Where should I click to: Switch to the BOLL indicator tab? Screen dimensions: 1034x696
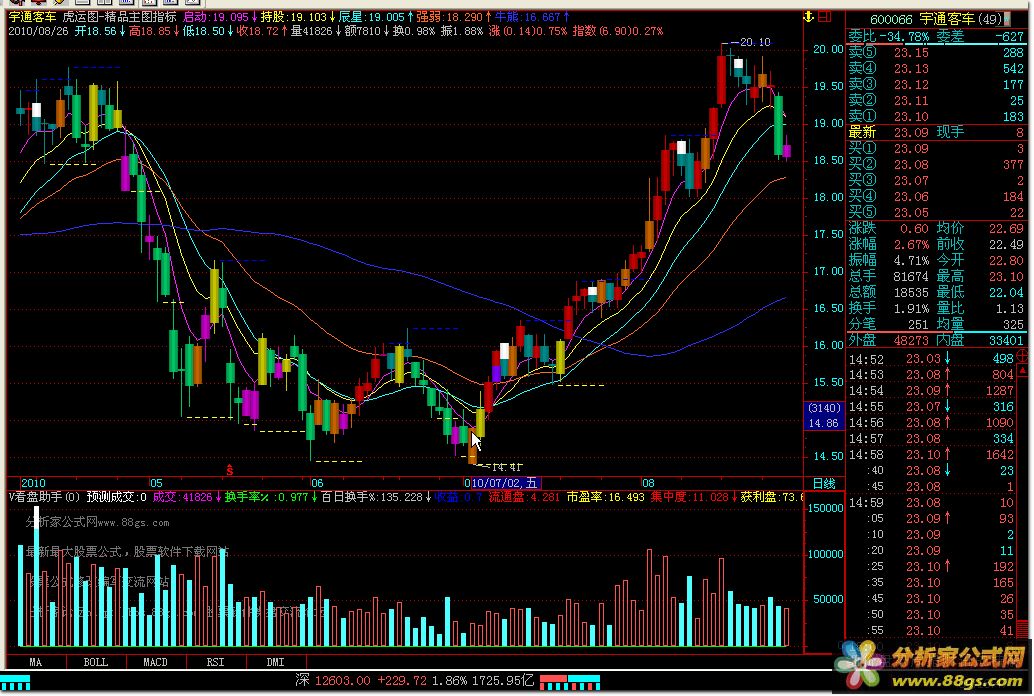click(x=96, y=662)
